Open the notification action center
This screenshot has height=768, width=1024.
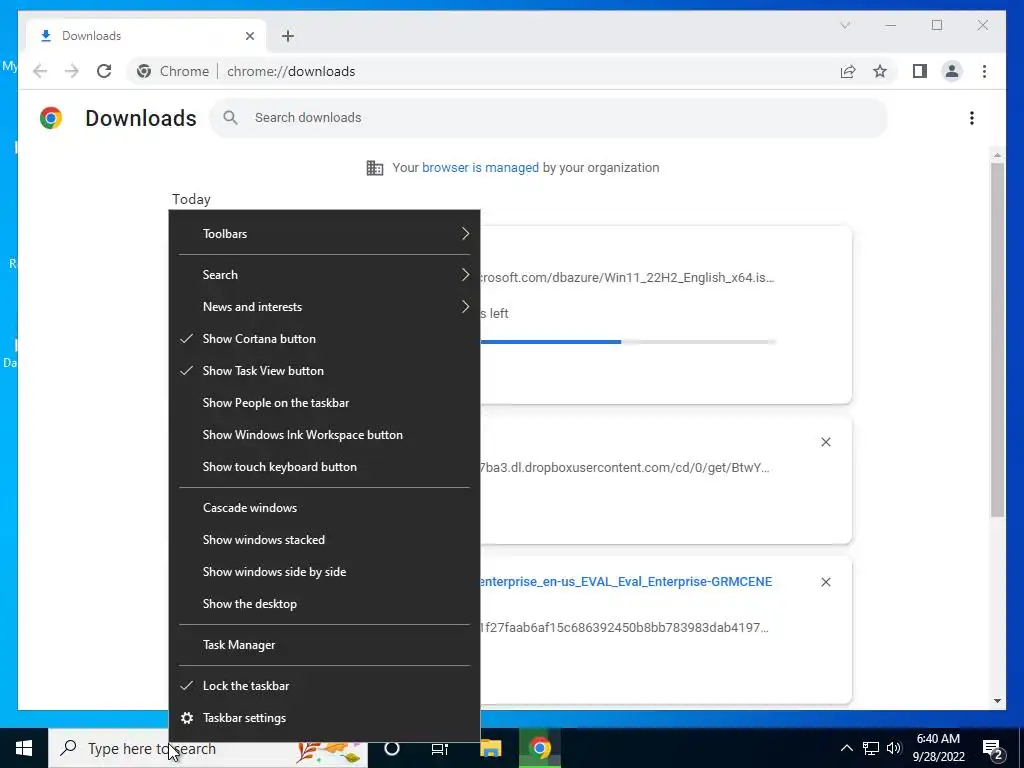pyautogui.click(x=993, y=749)
